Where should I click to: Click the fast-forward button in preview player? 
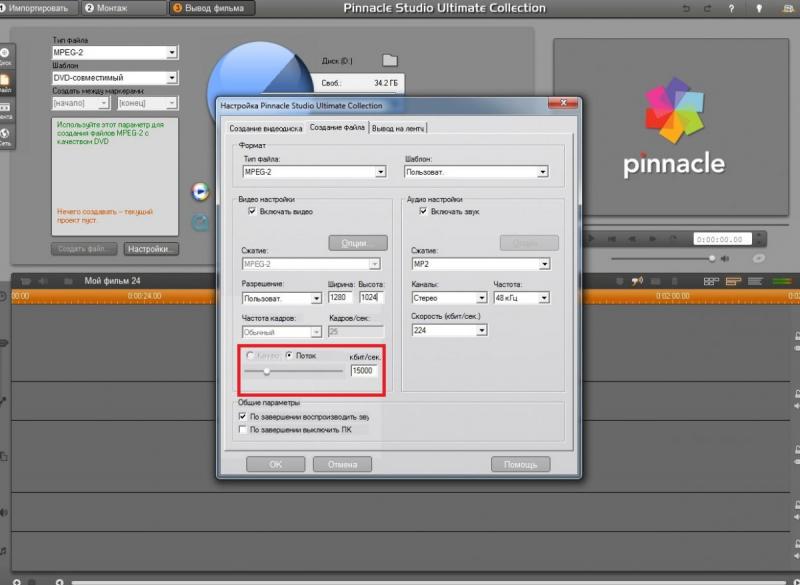click(652, 239)
